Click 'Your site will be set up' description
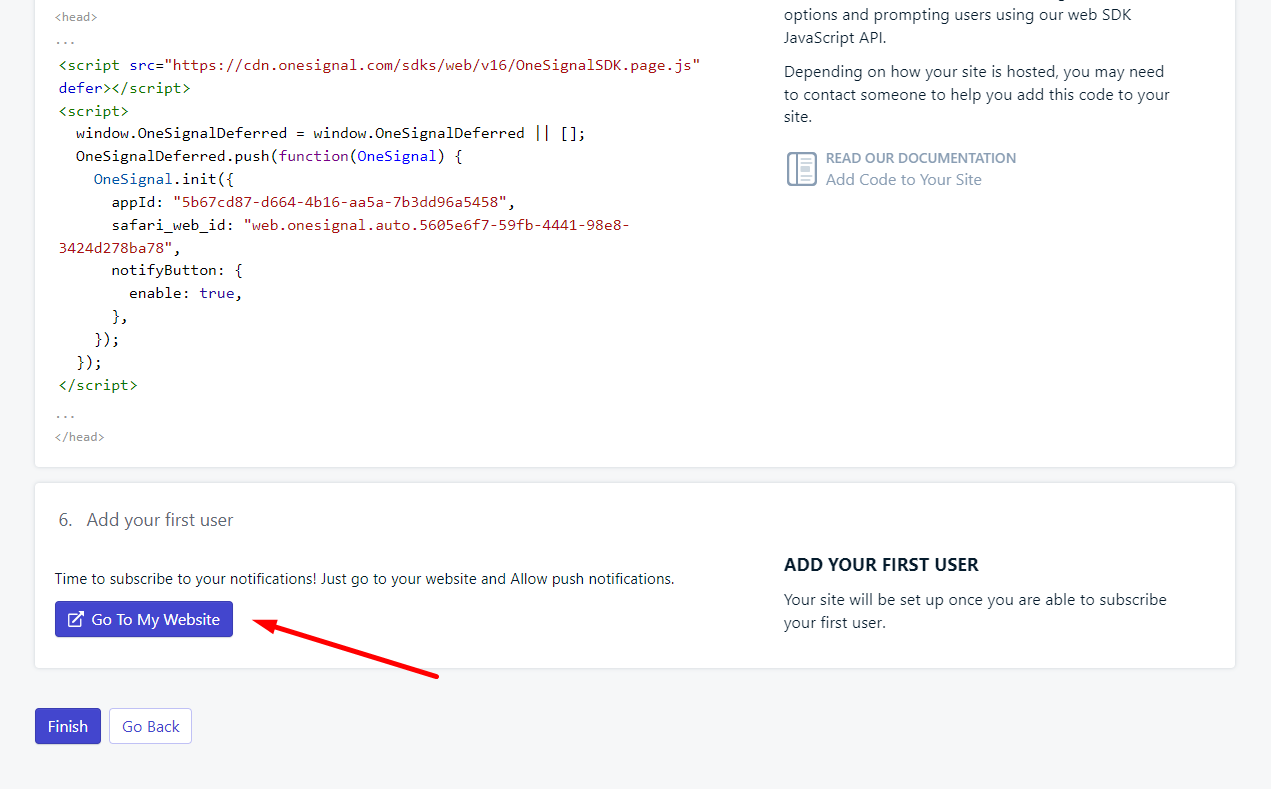Image resolution: width=1271 pixels, height=789 pixels. click(x=975, y=611)
